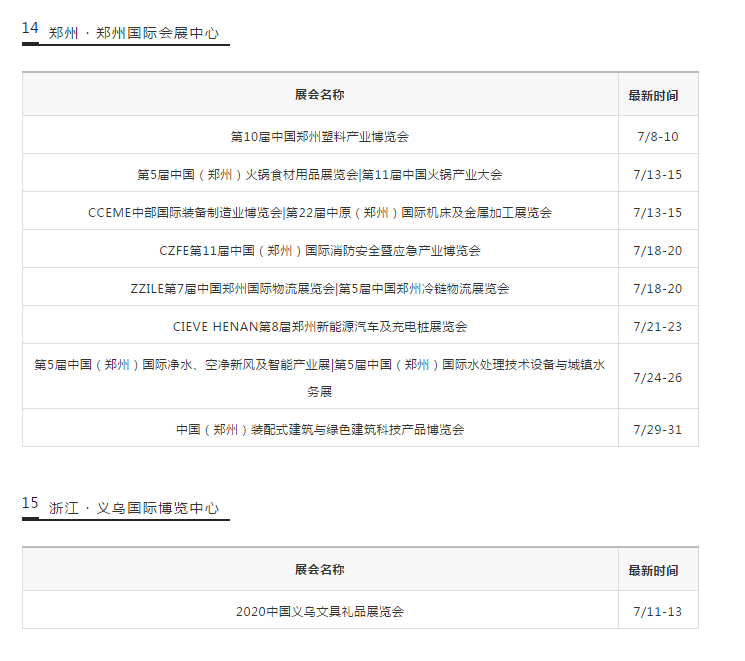Viewport: 745px width, 661px height.
Task: Click date 7/18-20 in the ZZILE row
Action: point(658,289)
